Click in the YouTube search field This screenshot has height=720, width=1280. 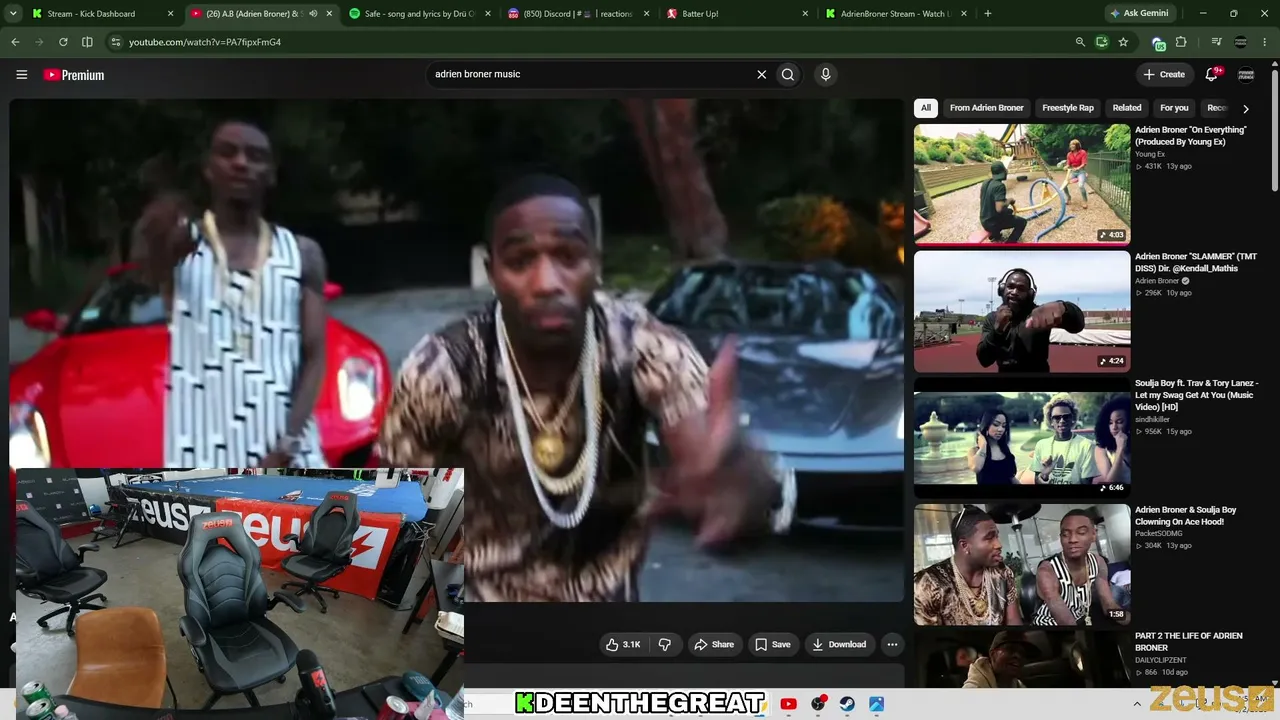590,74
